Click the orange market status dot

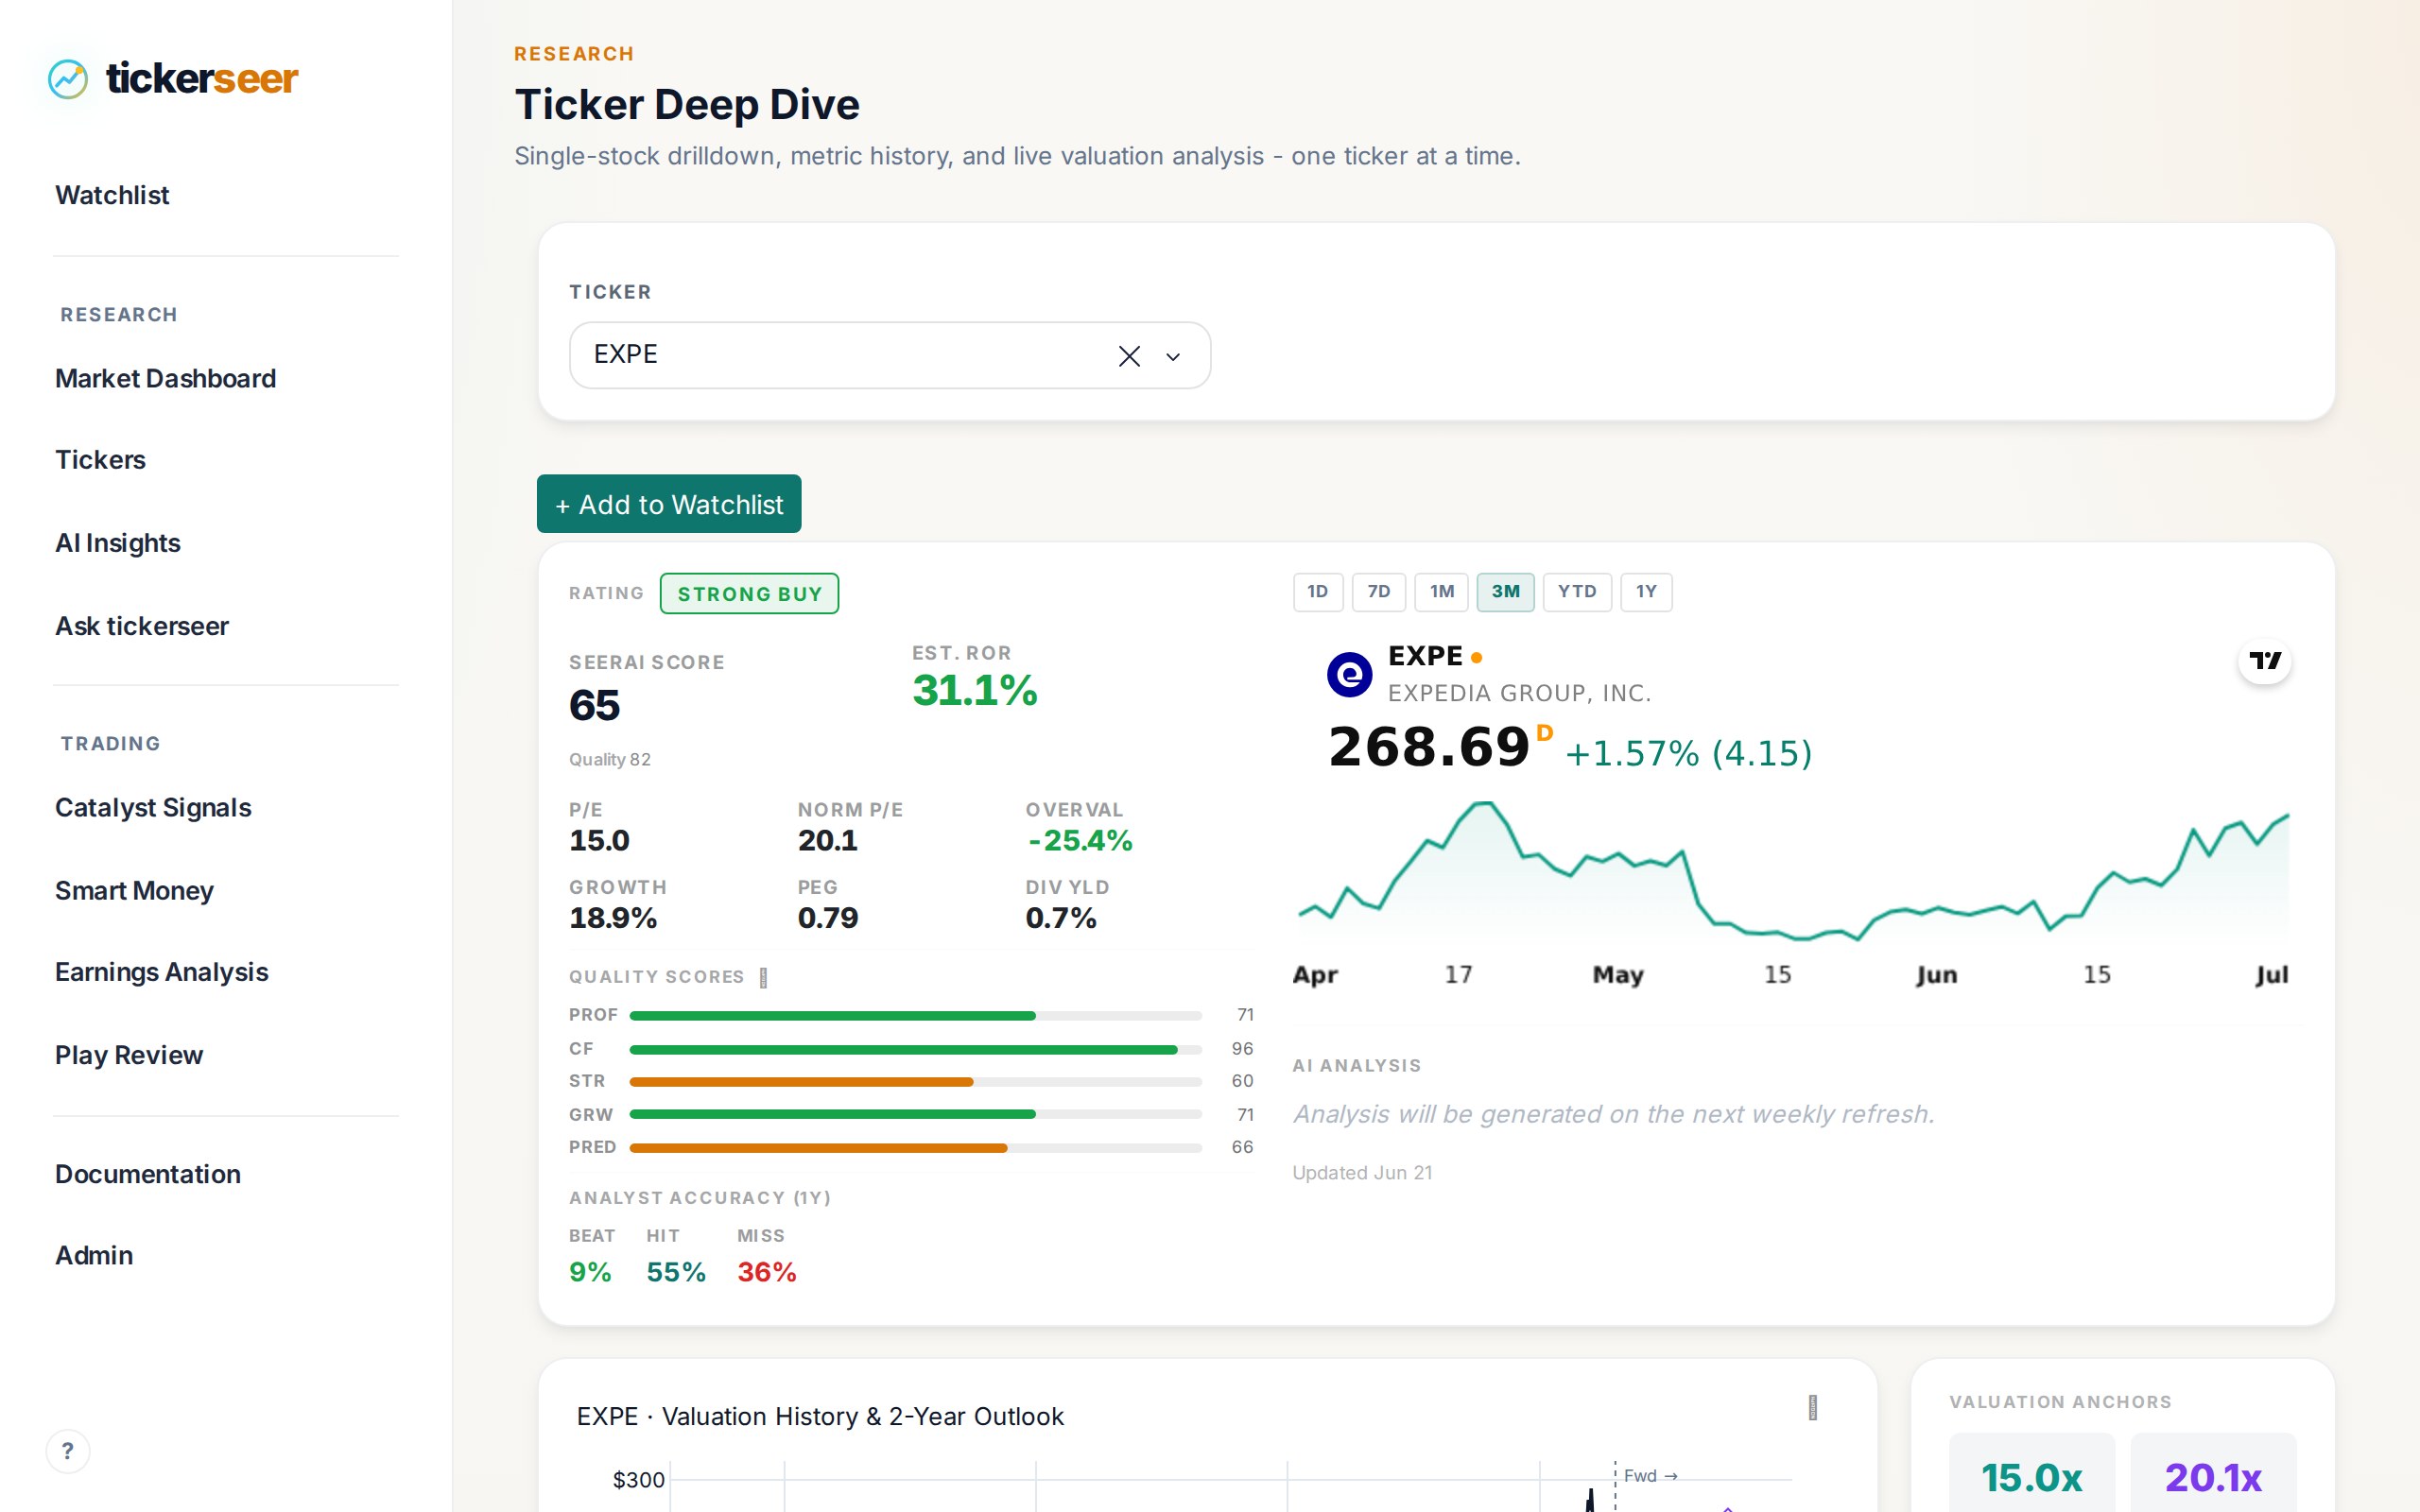(x=1477, y=657)
